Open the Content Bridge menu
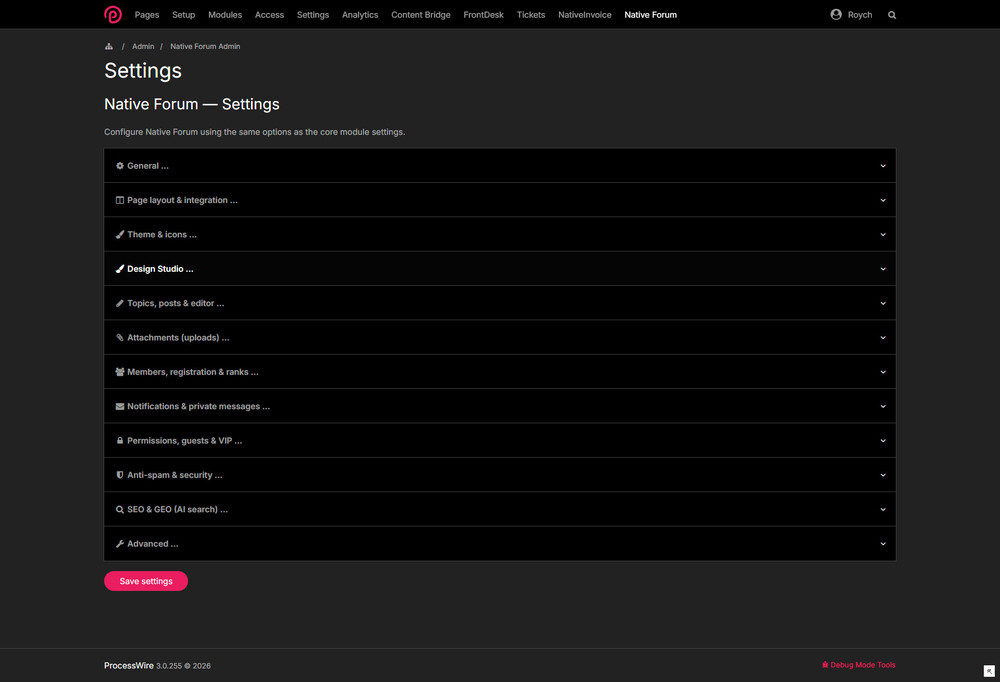This screenshot has height=682, width=1000. click(x=421, y=15)
